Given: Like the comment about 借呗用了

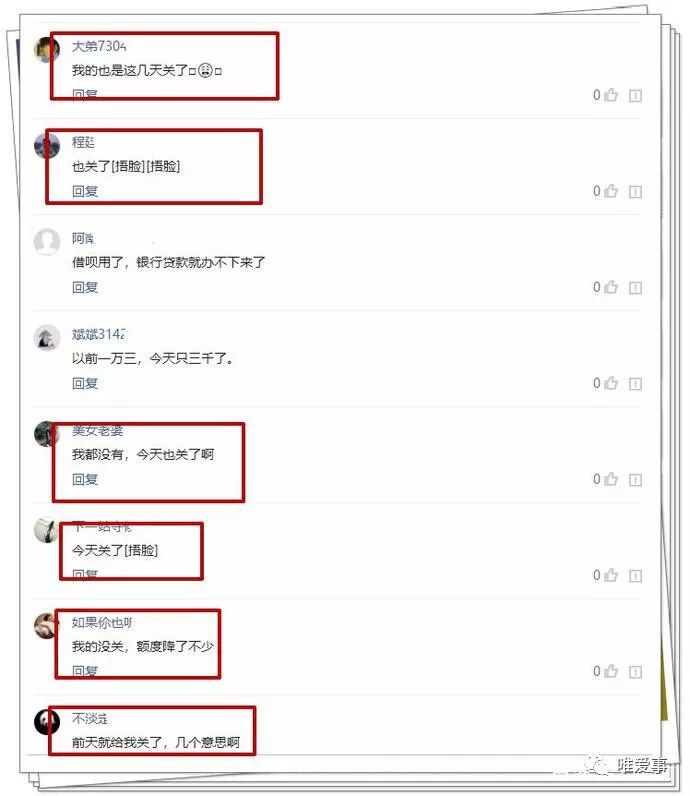Looking at the screenshot, I should [x=611, y=287].
